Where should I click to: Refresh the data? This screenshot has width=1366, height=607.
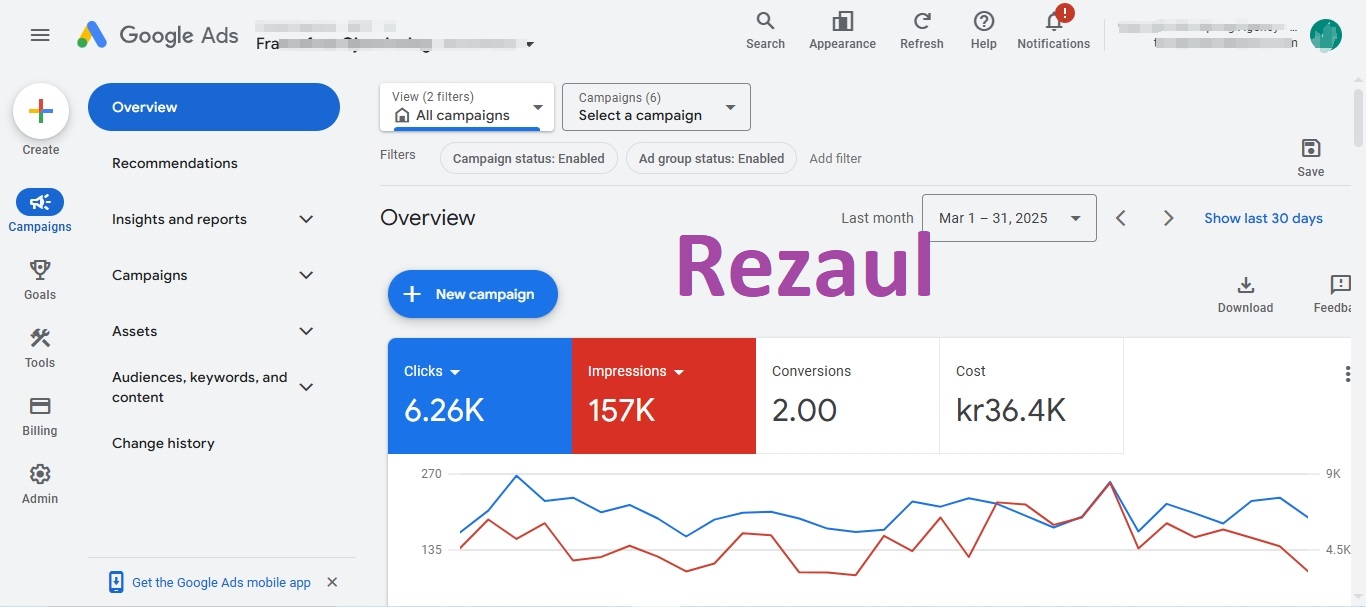pos(922,31)
